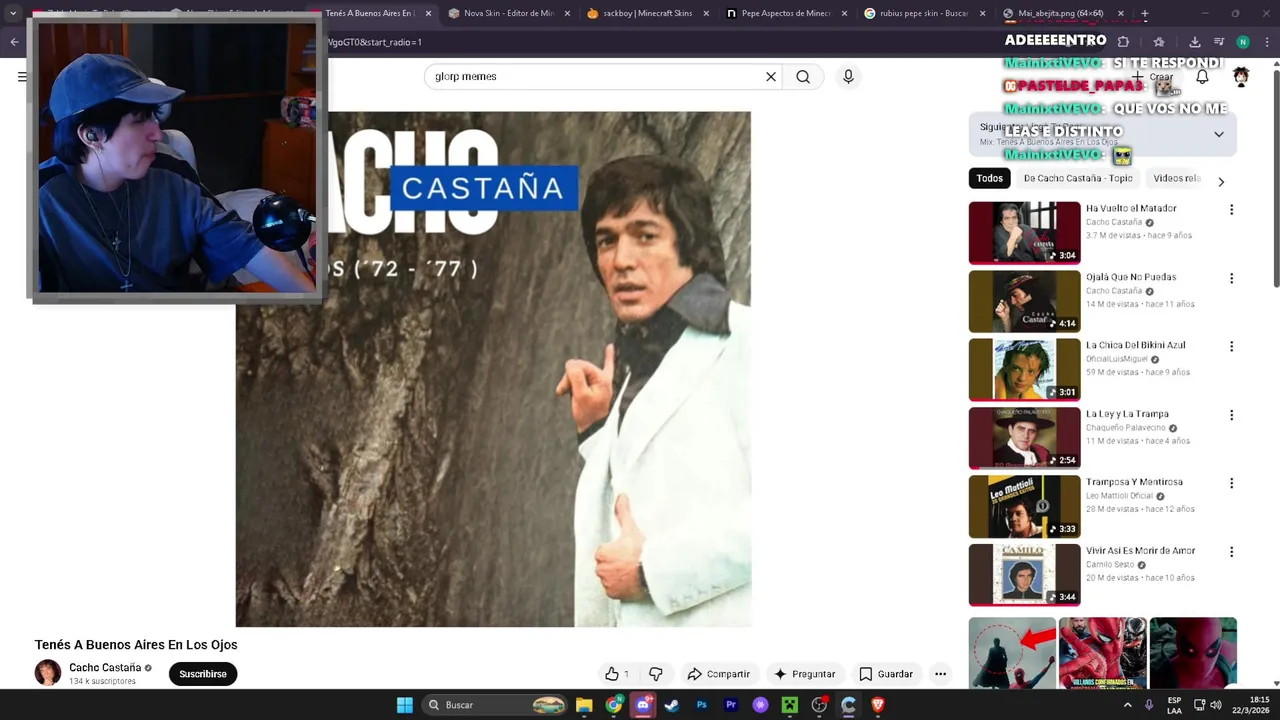Open options for 'La Ley y La Trampa'

(1231, 415)
